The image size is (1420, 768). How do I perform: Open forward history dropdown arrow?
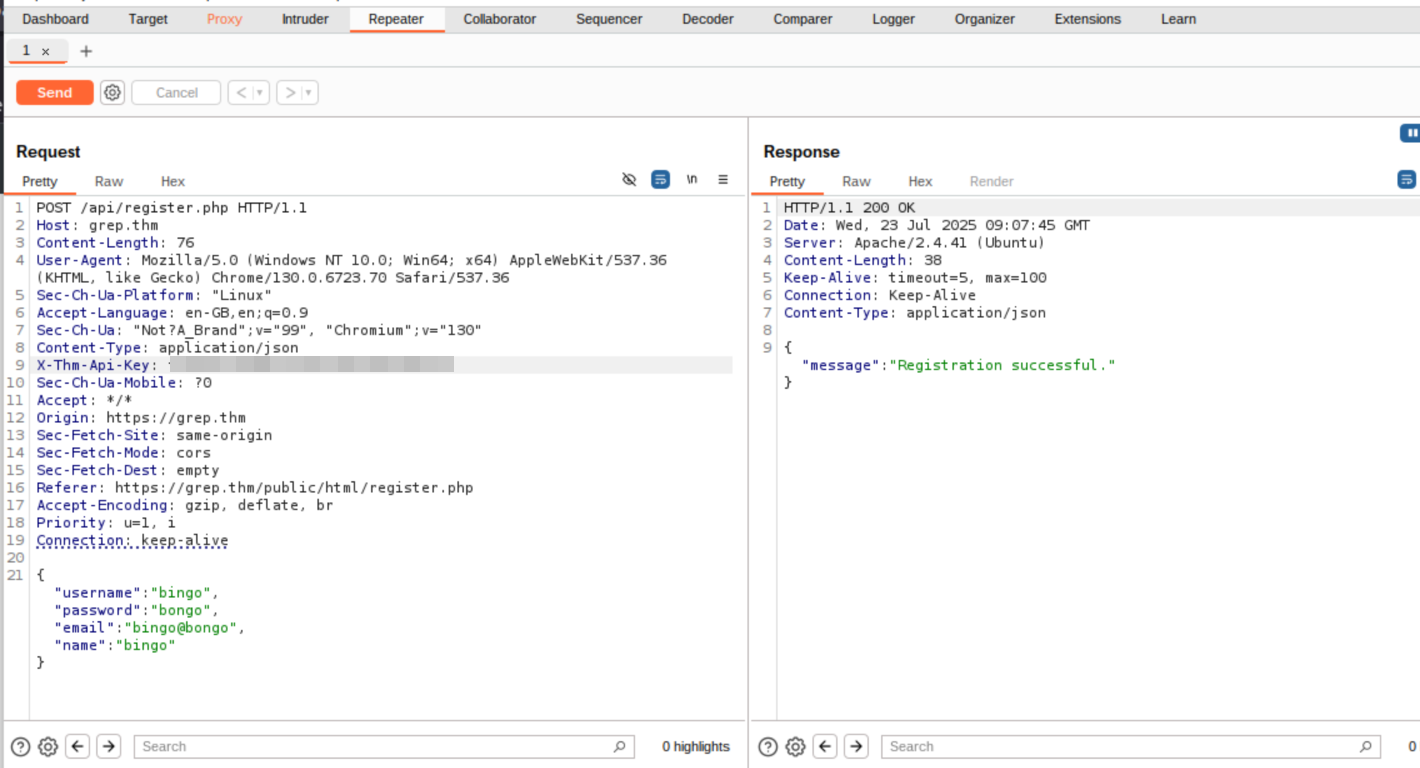click(309, 93)
